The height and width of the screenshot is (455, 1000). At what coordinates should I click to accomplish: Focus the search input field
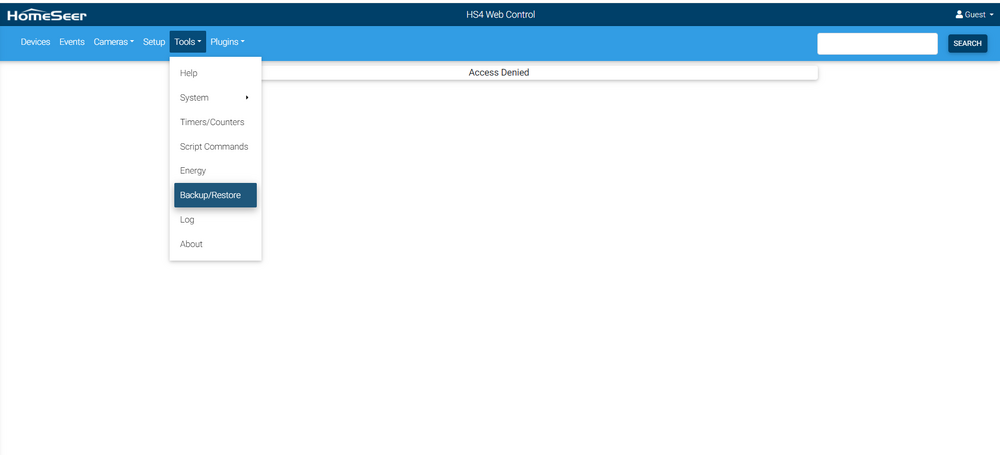(x=878, y=43)
